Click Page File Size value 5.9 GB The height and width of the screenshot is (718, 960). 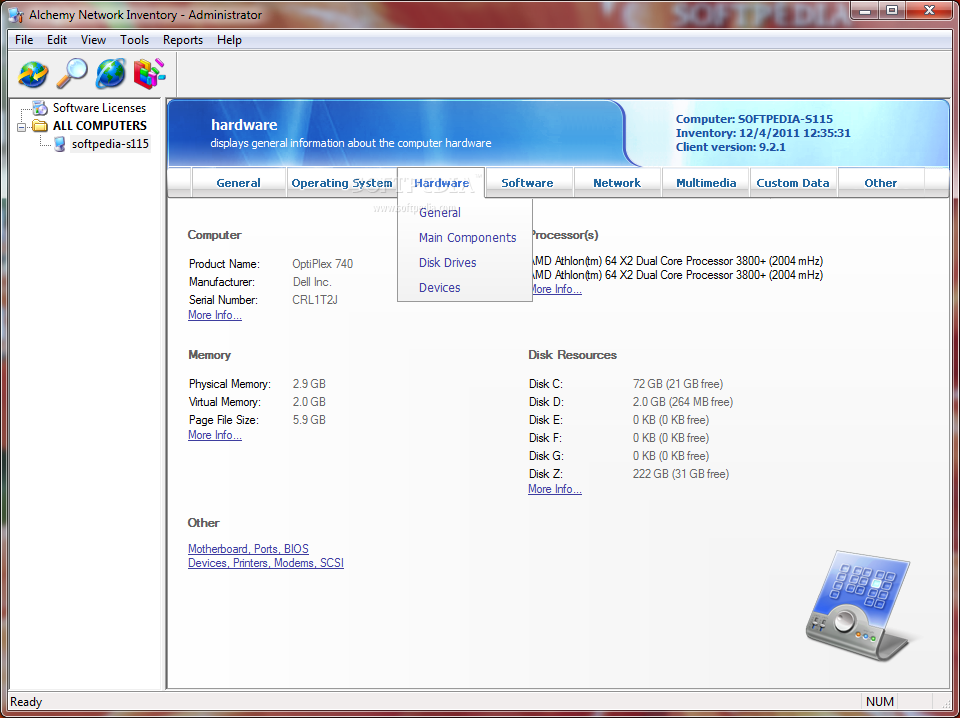(309, 420)
